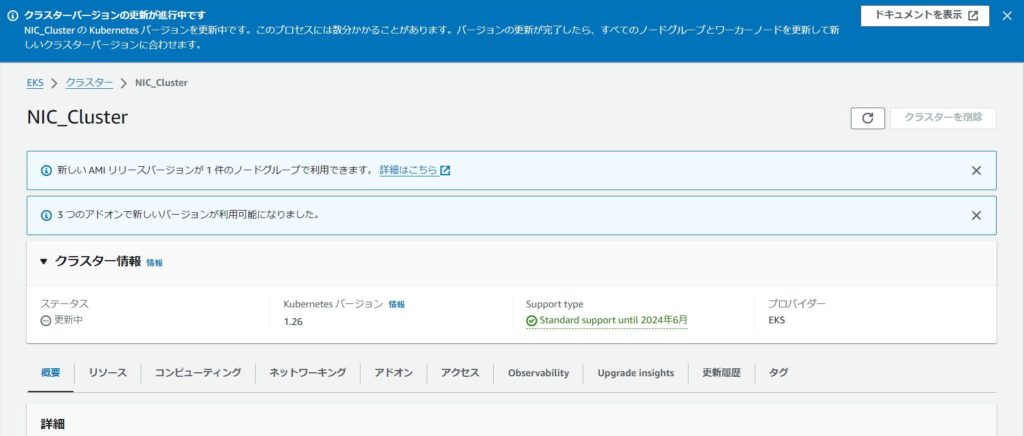This screenshot has height=436, width=1024.
Task: Click the info icon in add-on notice
Action: point(46,215)
